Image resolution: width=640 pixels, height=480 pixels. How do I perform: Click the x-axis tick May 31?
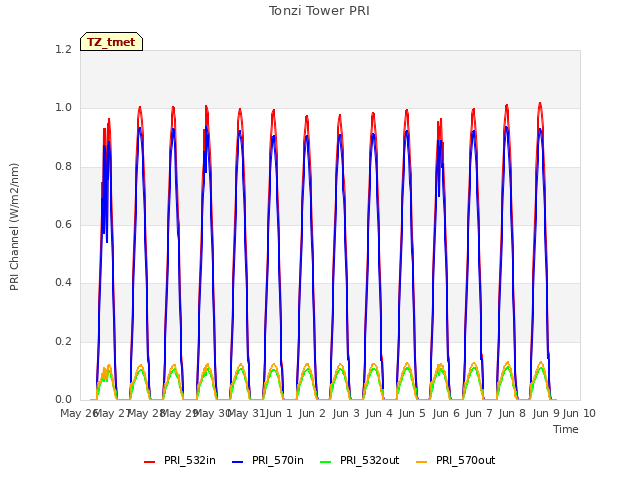point(246,413)
